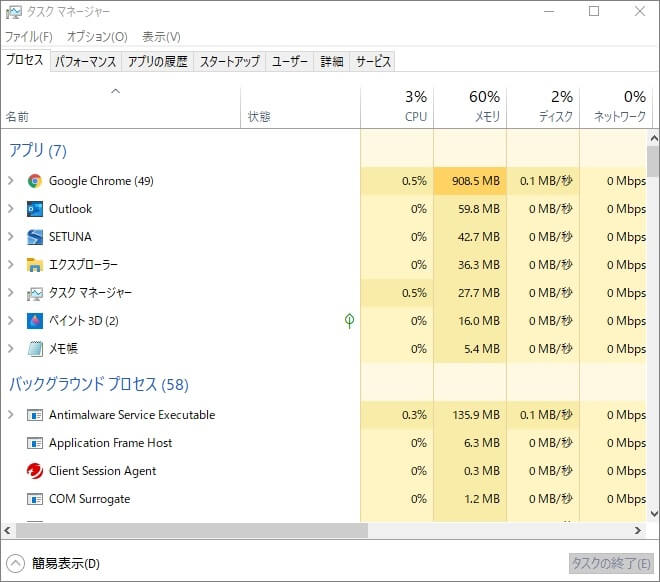Select the Application Frame Host row name
The image size is (660, 582).
(110, 443)
